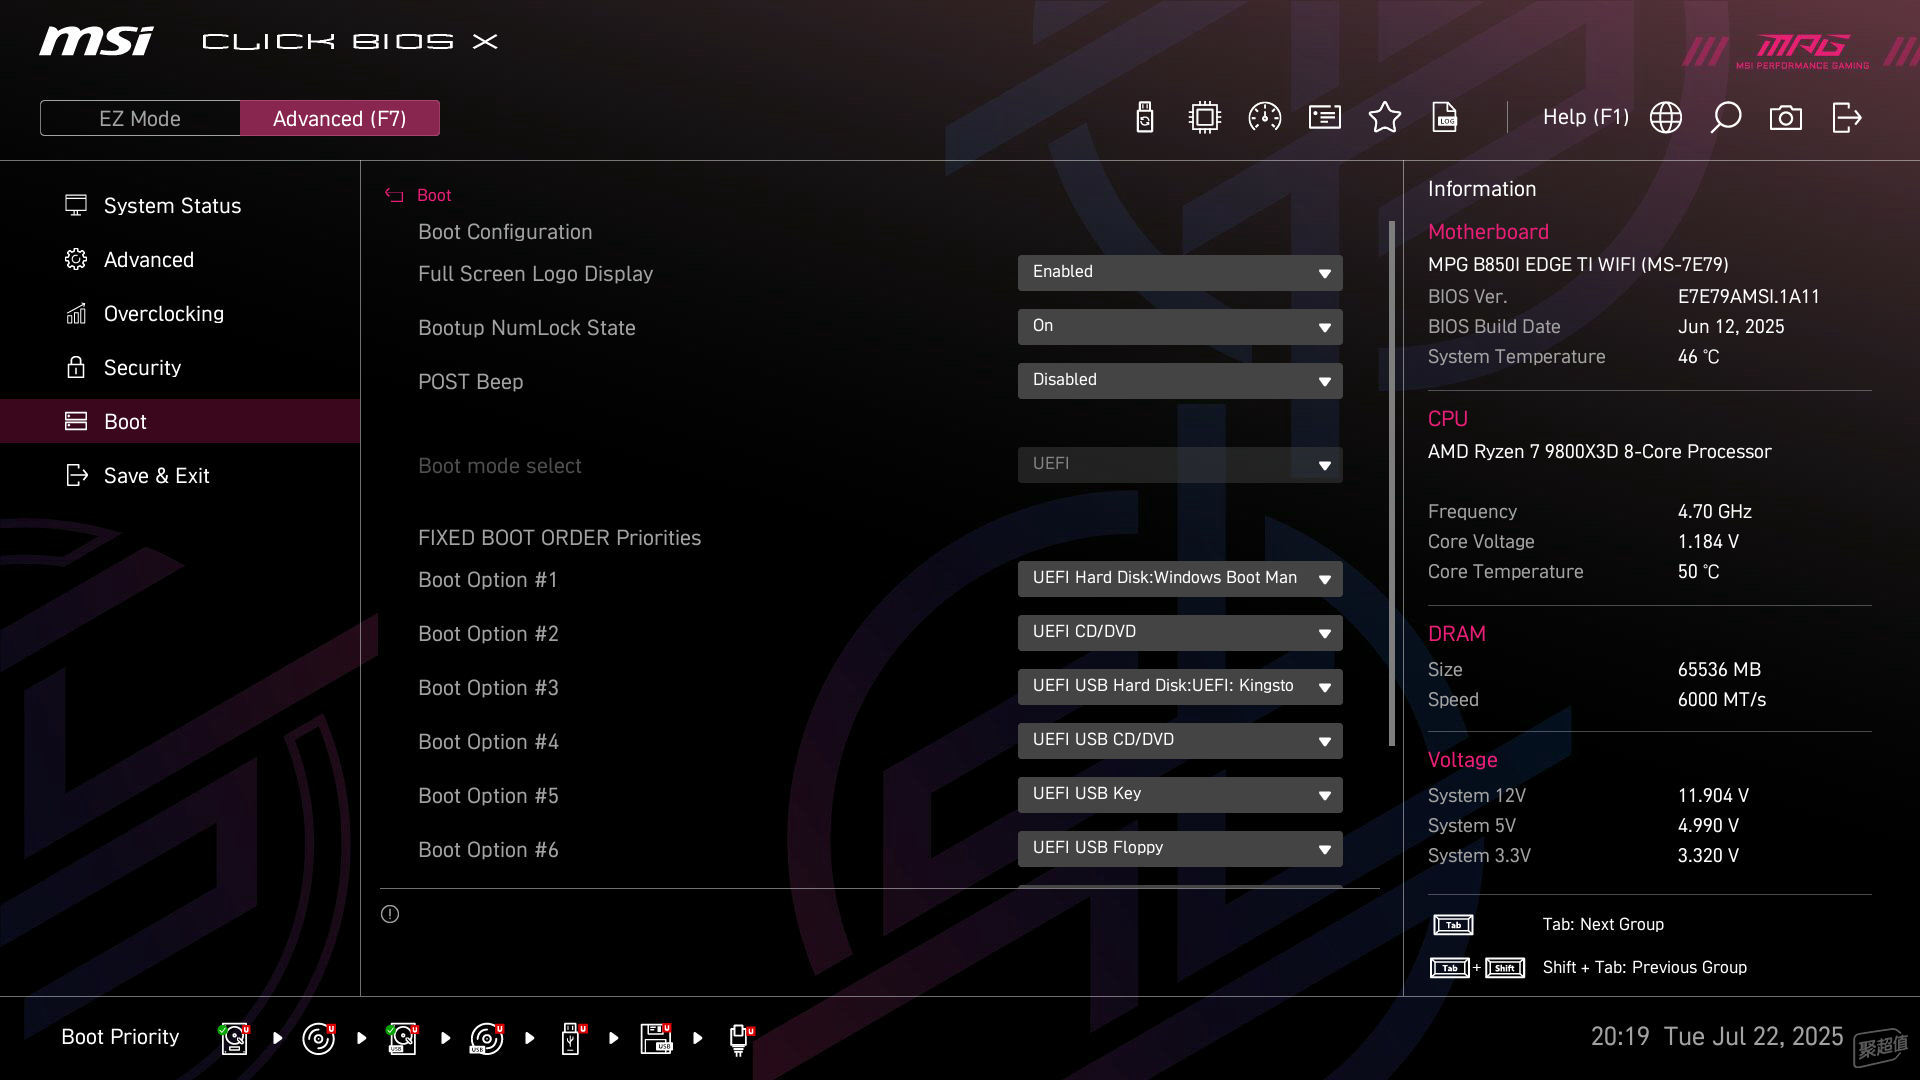The height and width of the screenshot is (1080, 1920).
Task: Click Help (F1) button
Action: click(1586, 117)
